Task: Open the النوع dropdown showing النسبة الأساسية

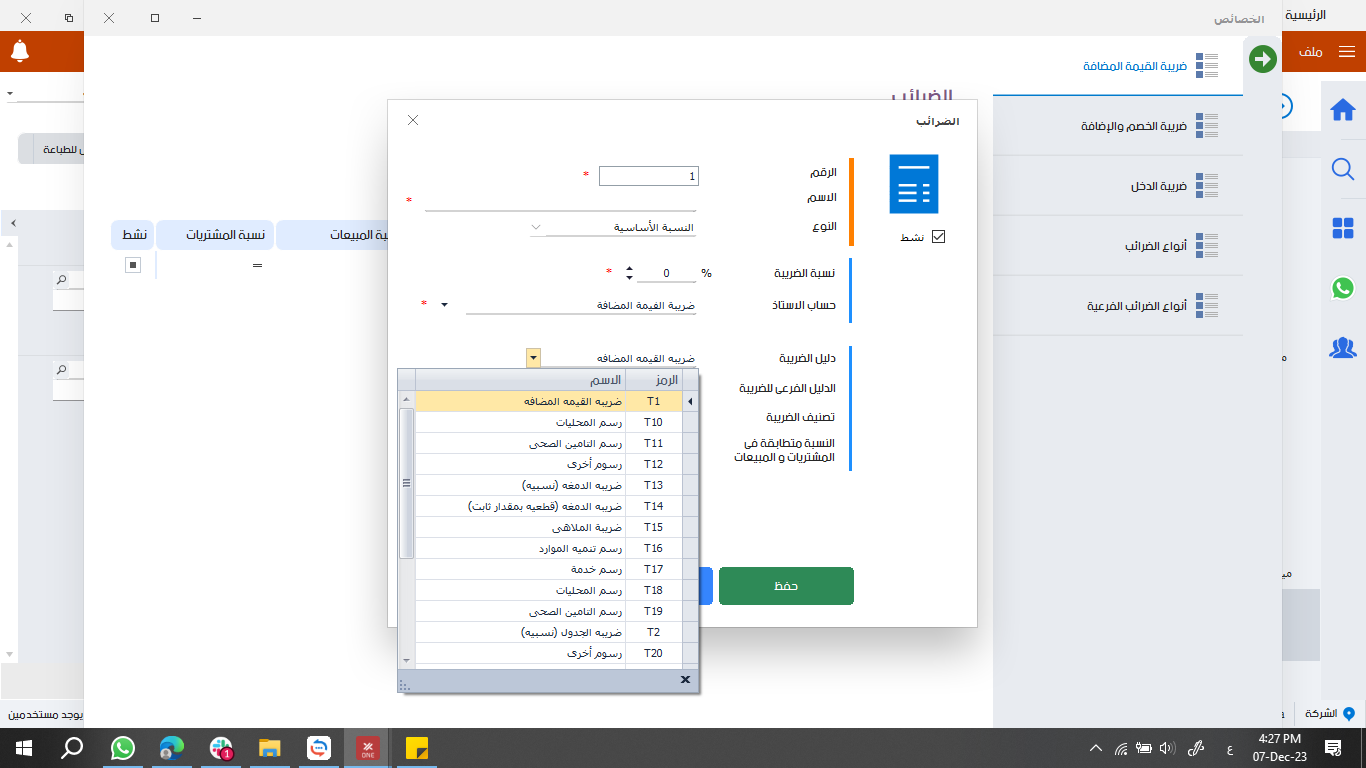Action: (535, 227)
